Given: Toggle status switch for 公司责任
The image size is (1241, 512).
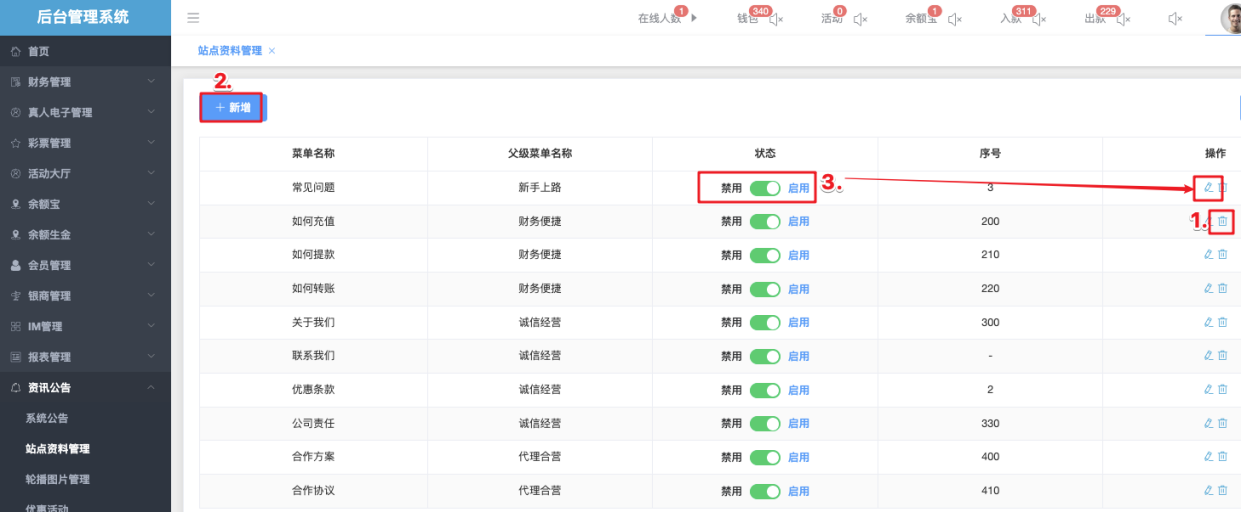Looking at the screenshot, I should coord(765,424).
